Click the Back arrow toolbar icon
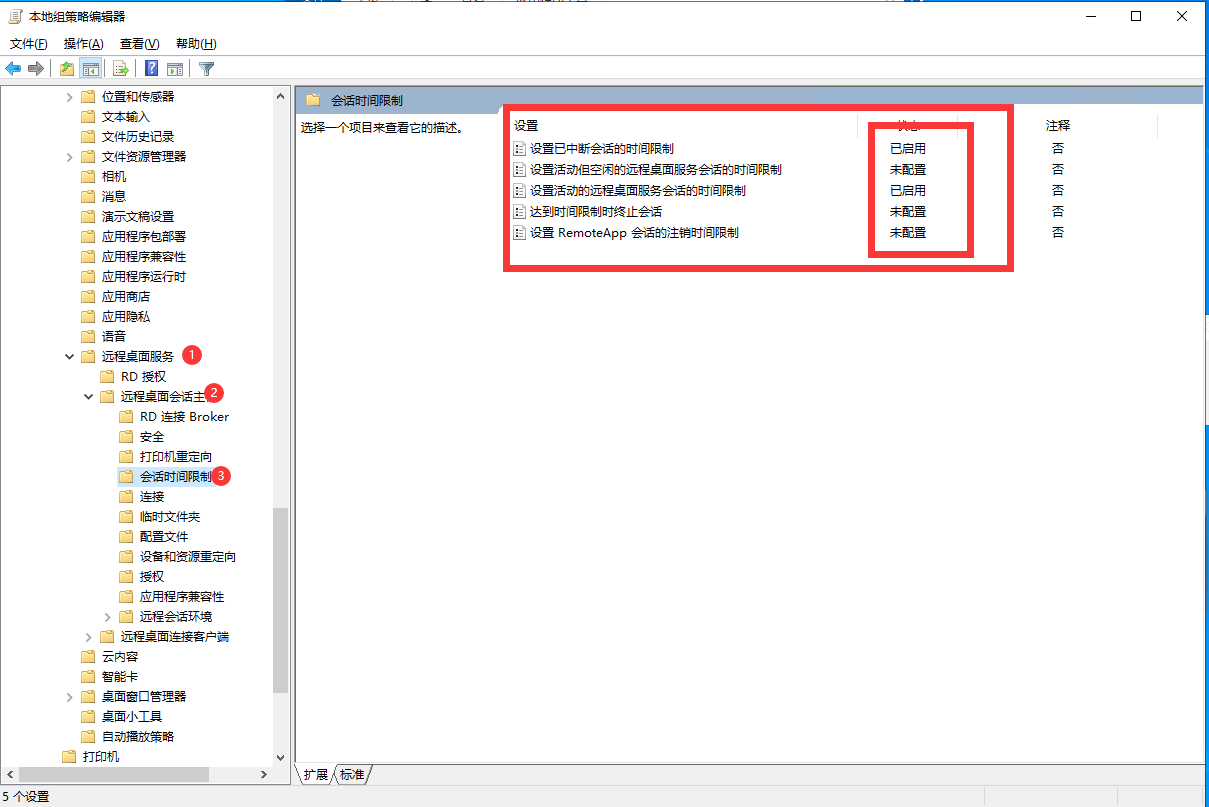This screenshot has height=807, width=1209. 13,69
